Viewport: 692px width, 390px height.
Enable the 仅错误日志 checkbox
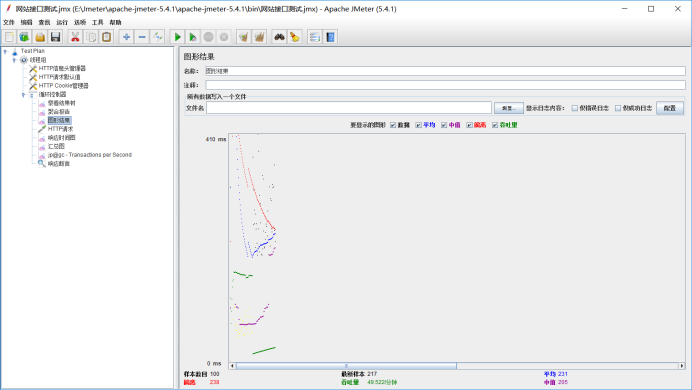click(575, 108)
